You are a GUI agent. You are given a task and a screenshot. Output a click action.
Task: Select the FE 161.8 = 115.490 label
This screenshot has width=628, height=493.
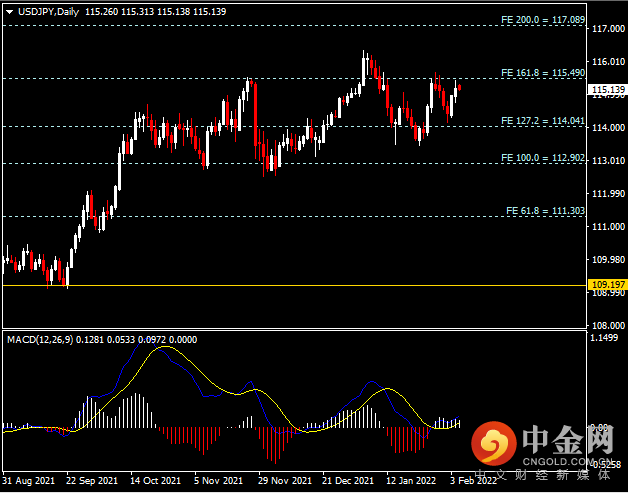543,73
